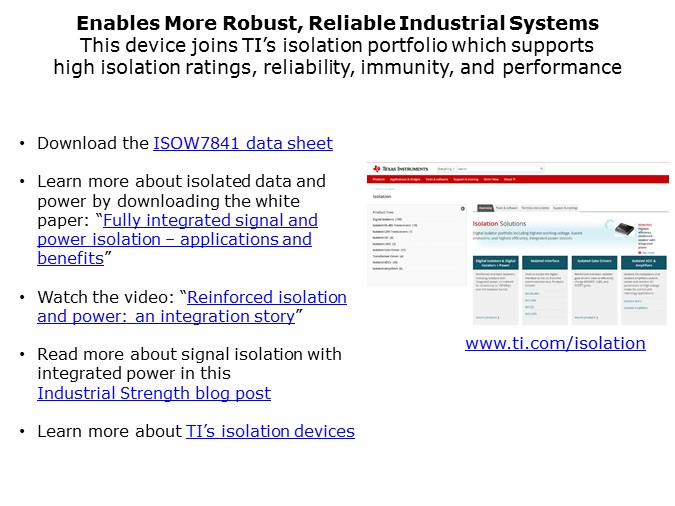Open the TI's isolation devices link
The width and height of the screenshot is (675, 506).
[270, 431]
